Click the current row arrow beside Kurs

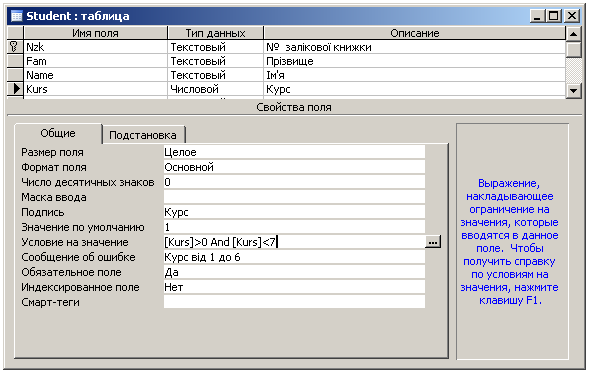pos(15,89)
